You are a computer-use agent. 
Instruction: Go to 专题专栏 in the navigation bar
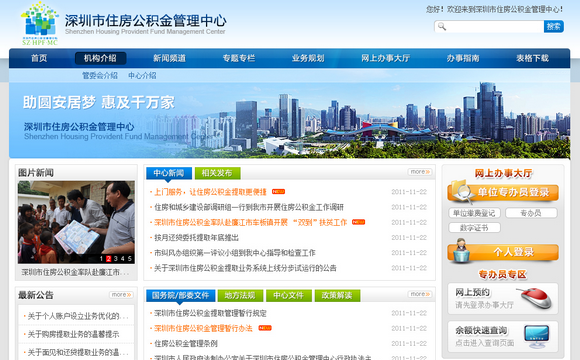pyautogui.click(x=239, y=58)
